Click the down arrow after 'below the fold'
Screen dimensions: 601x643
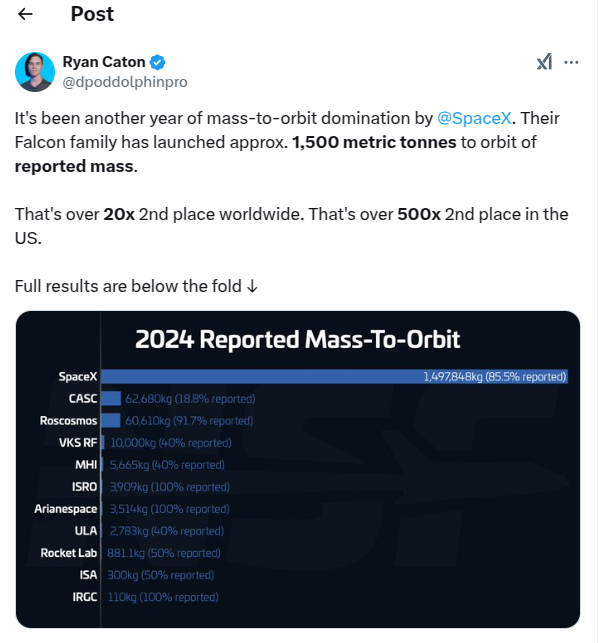[253, 287]
